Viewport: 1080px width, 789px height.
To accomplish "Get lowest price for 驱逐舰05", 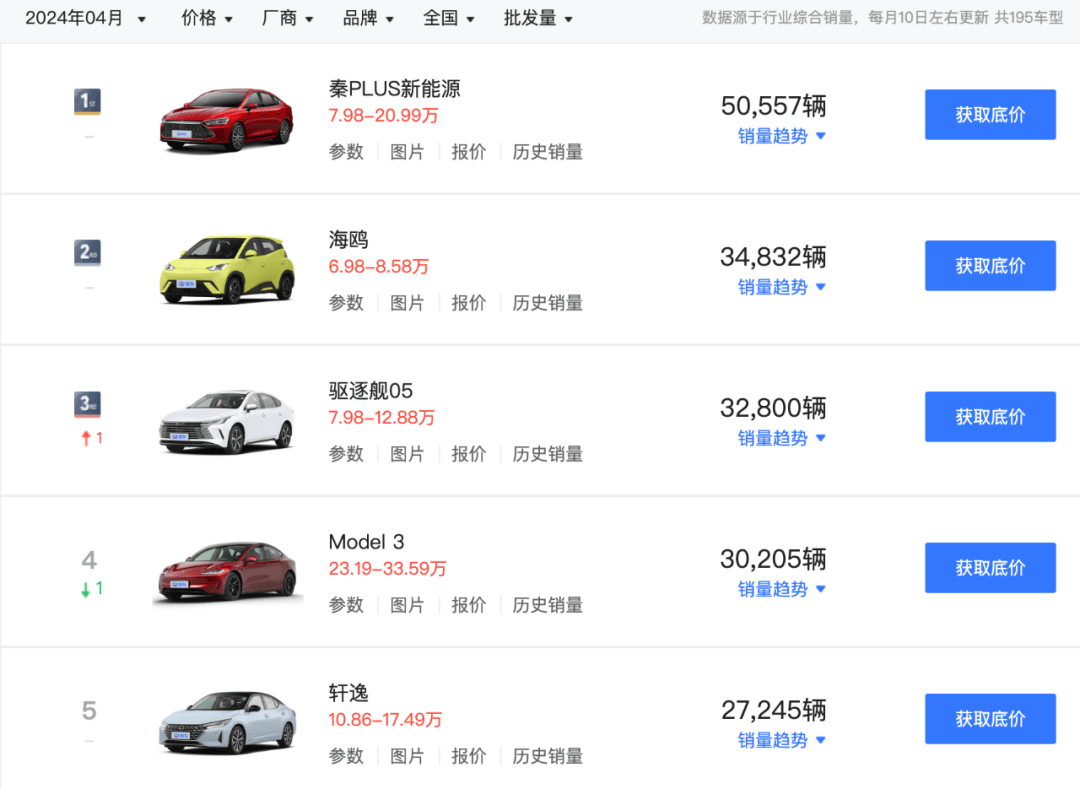I will pos(989,417).
